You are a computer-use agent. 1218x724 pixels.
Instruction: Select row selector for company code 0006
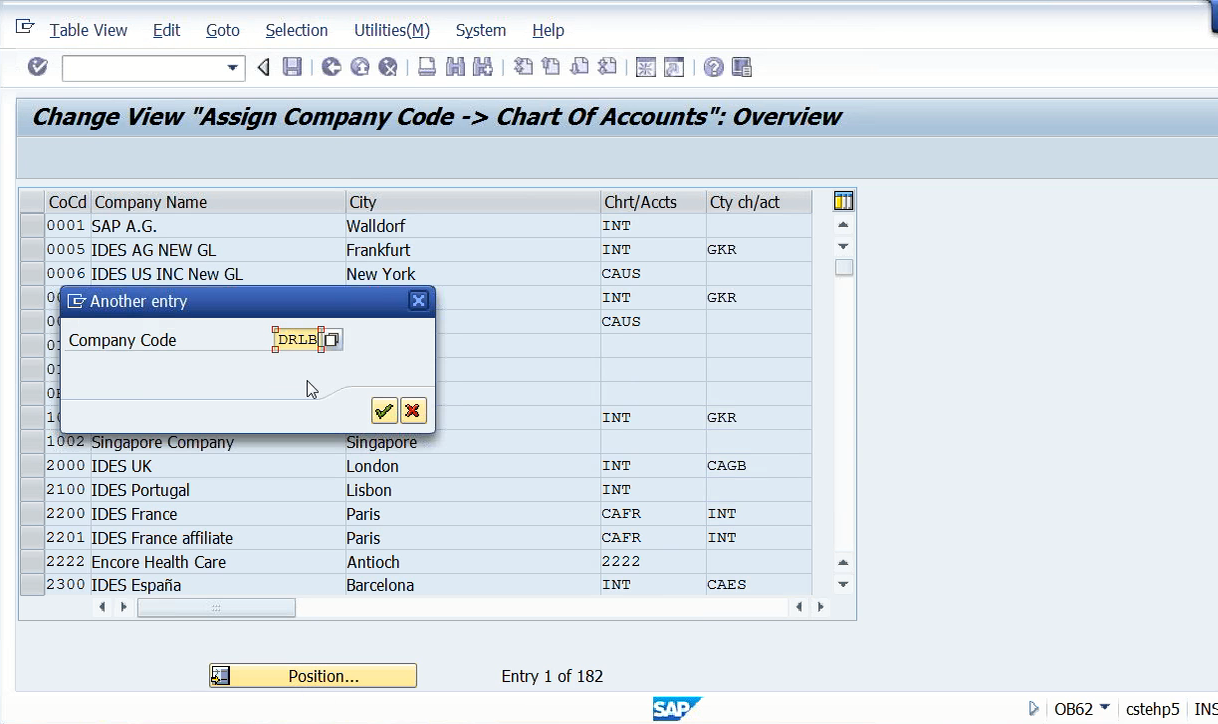coord(32,274)
